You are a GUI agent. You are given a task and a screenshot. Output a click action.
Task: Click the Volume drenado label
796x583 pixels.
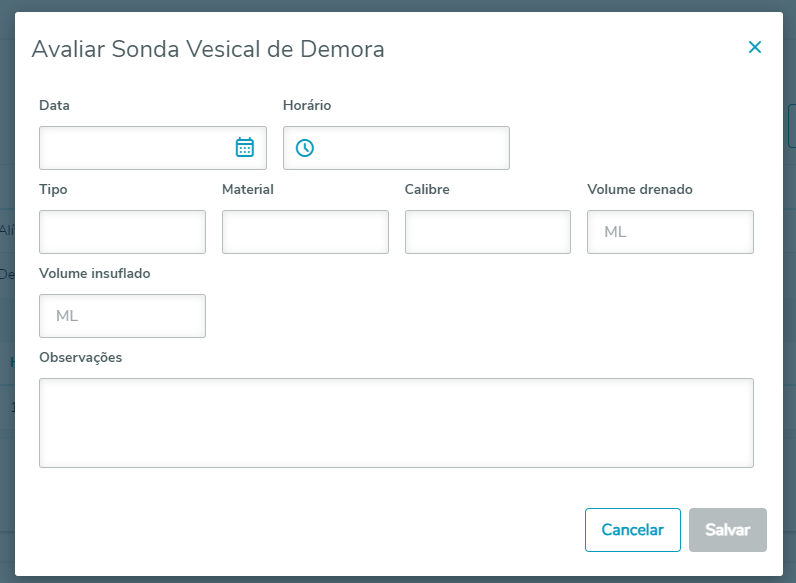coord(639,189)
